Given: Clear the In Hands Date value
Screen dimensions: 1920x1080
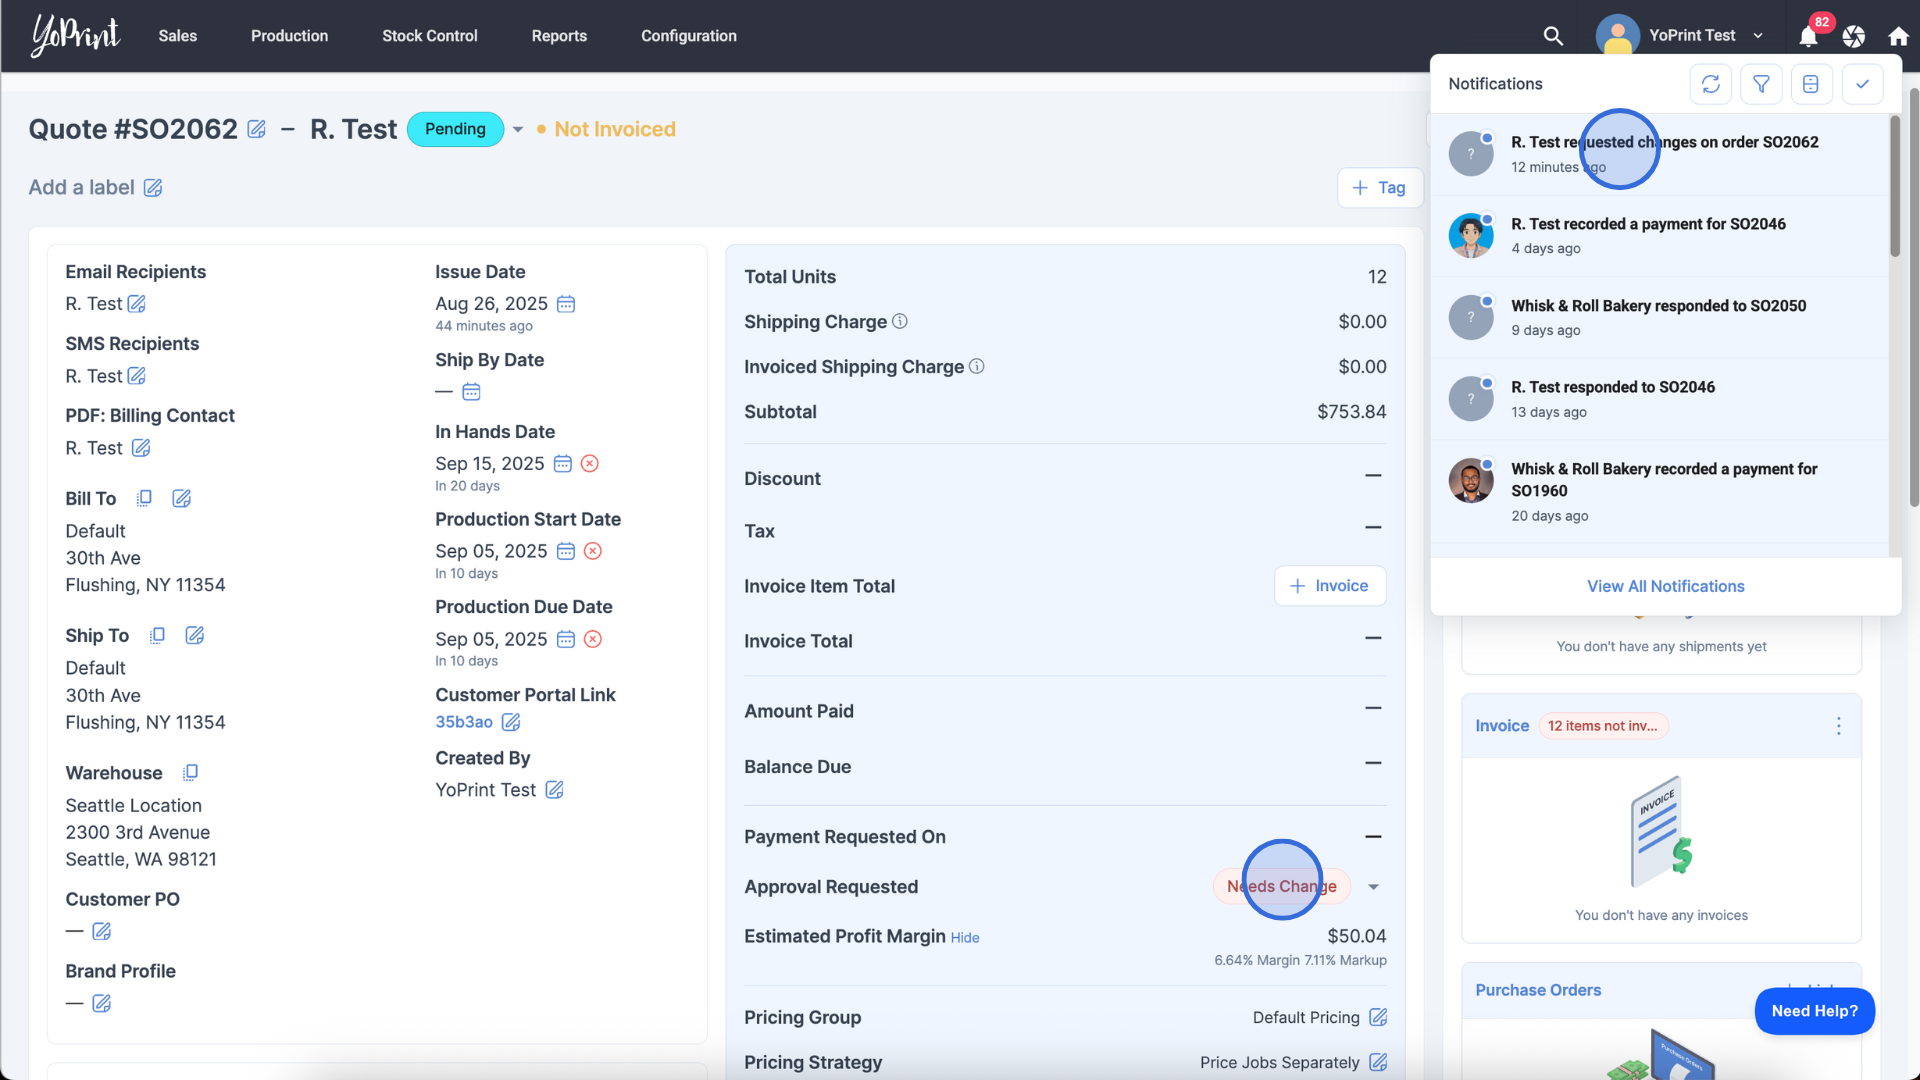Looking at the screenshot, I should (590, 463).
